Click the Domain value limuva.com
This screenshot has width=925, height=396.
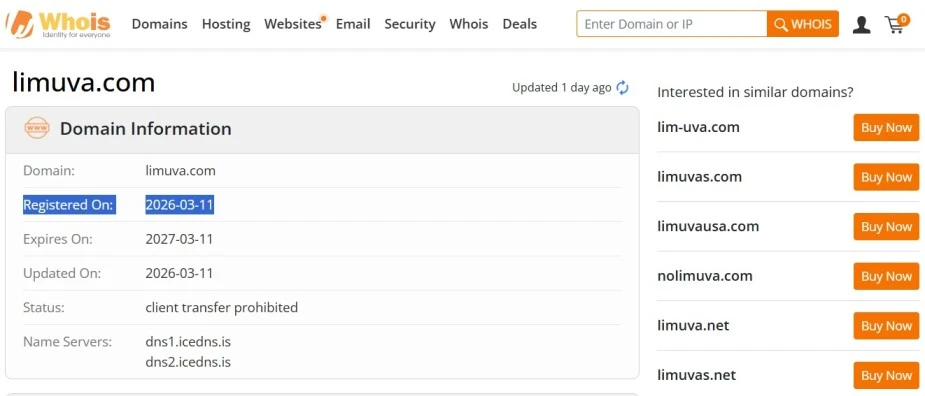[181, 171]
